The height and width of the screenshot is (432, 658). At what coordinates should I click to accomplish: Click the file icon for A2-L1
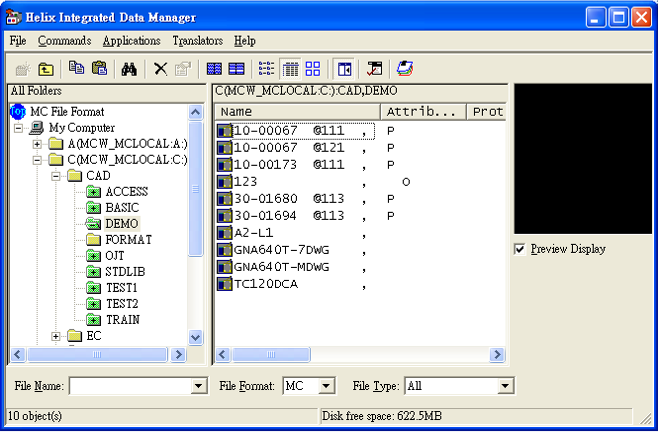tap(225, 233)
